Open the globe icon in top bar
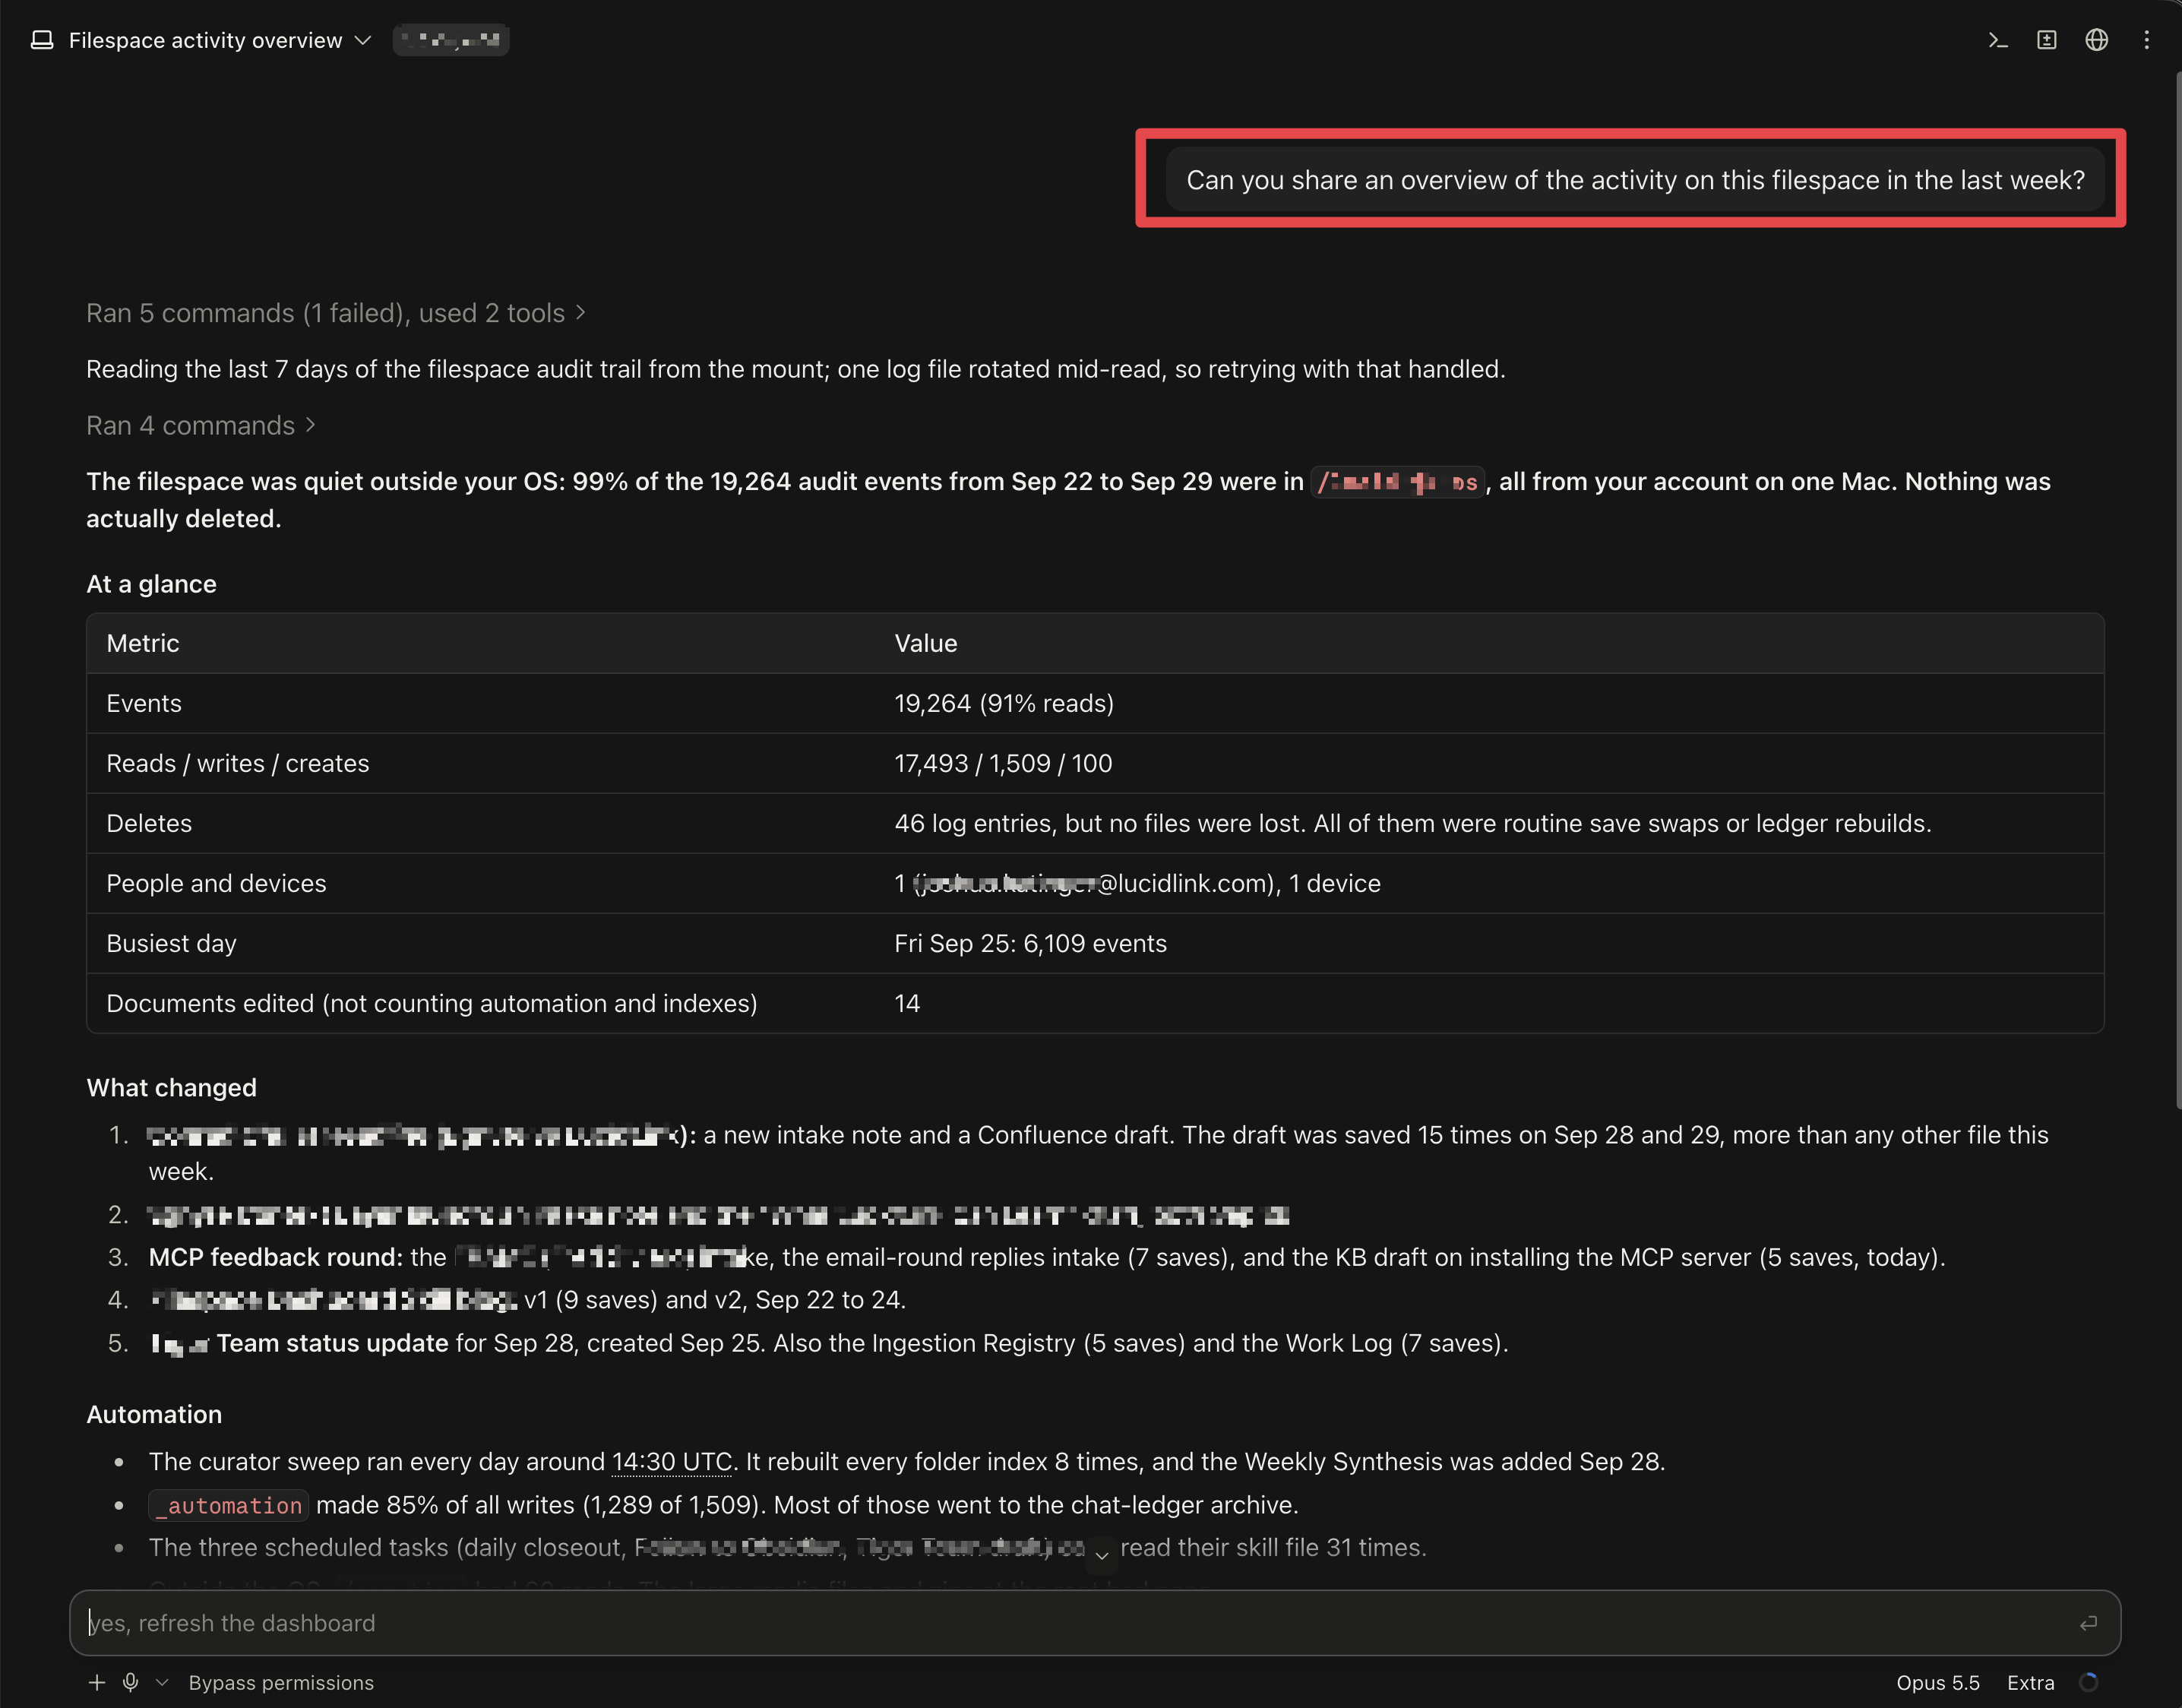The image size is (2182, 1708). pyautogui.click(x=2097, y=40)
